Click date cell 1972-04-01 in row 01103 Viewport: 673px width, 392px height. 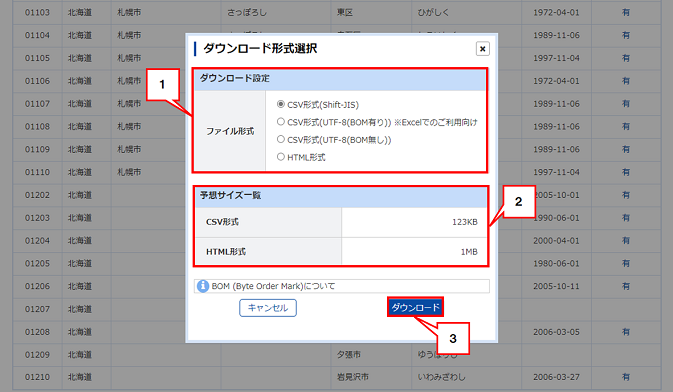[x=556, y=12]
